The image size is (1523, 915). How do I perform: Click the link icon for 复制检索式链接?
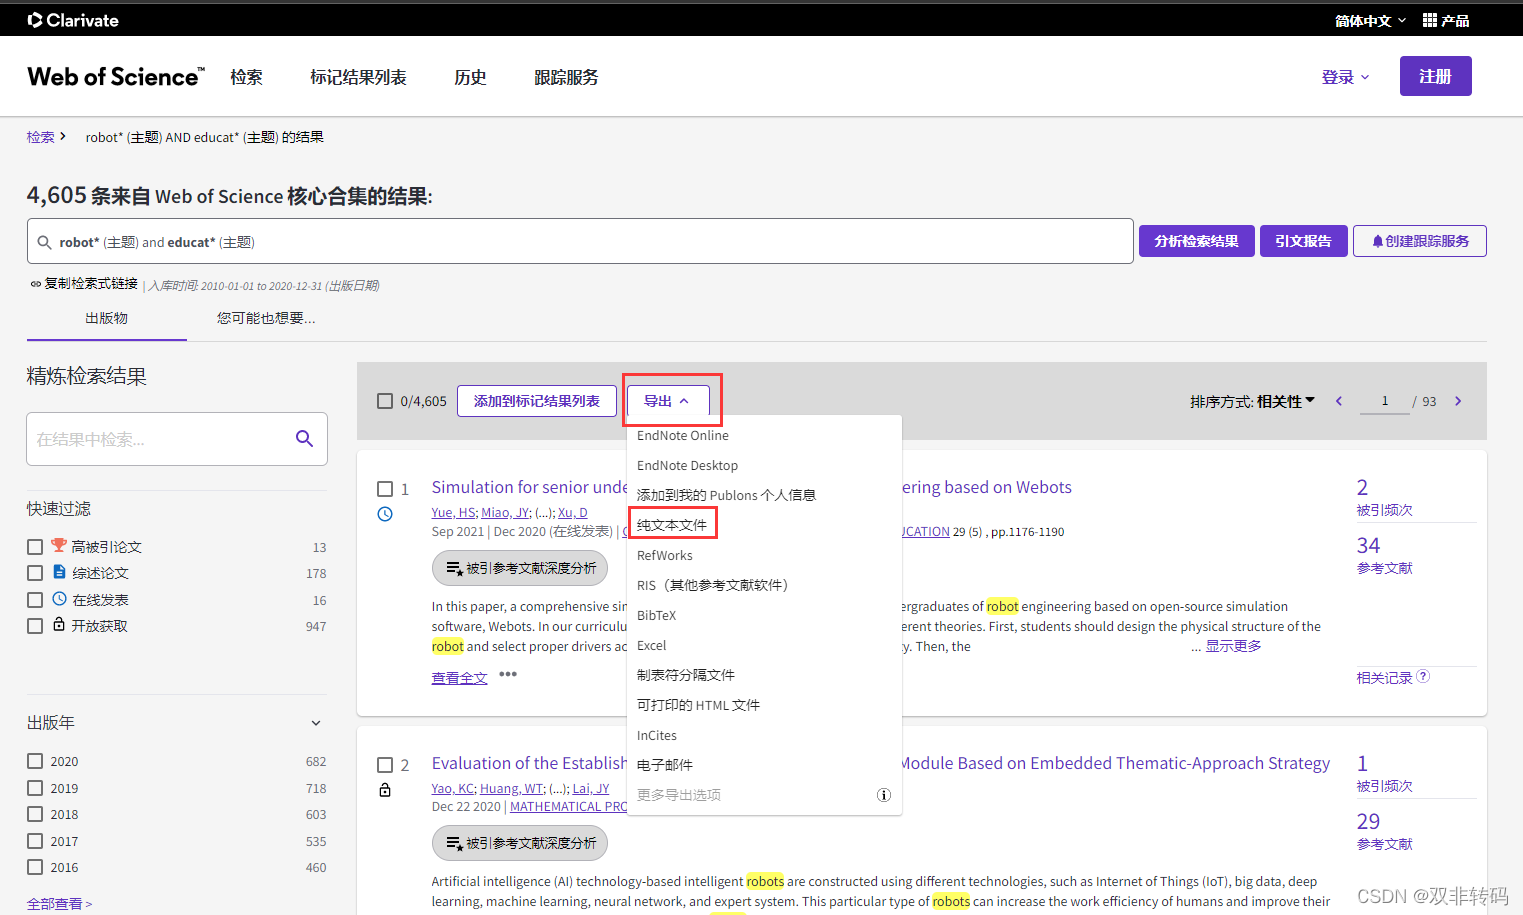(x=36, y=284)
